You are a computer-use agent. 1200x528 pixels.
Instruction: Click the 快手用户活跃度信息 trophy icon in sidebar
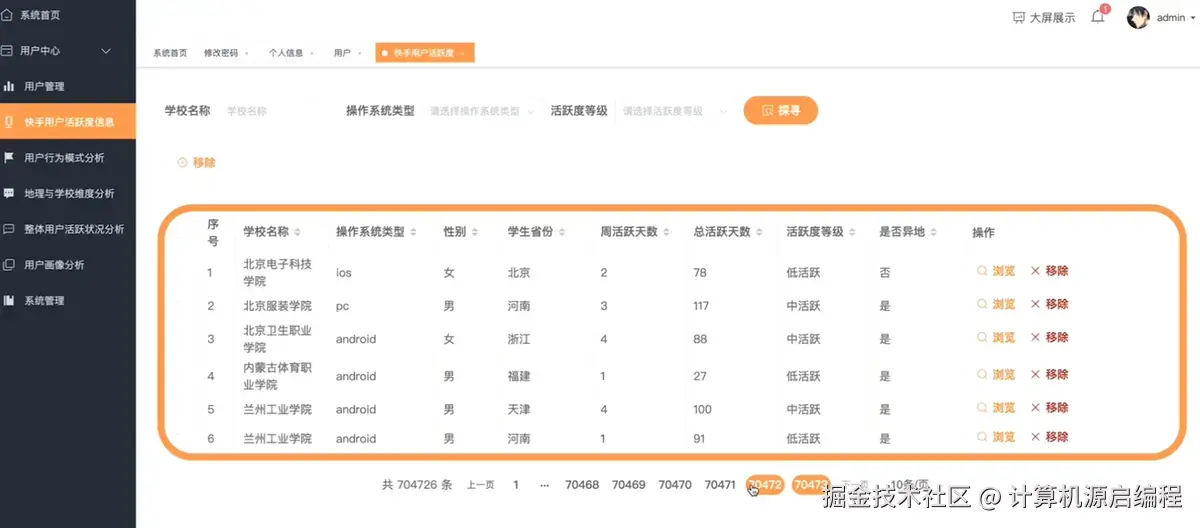tap(9, 122)
